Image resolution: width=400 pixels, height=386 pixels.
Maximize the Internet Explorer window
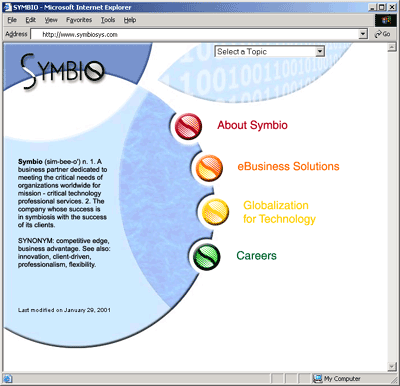(x=381, y=7)
